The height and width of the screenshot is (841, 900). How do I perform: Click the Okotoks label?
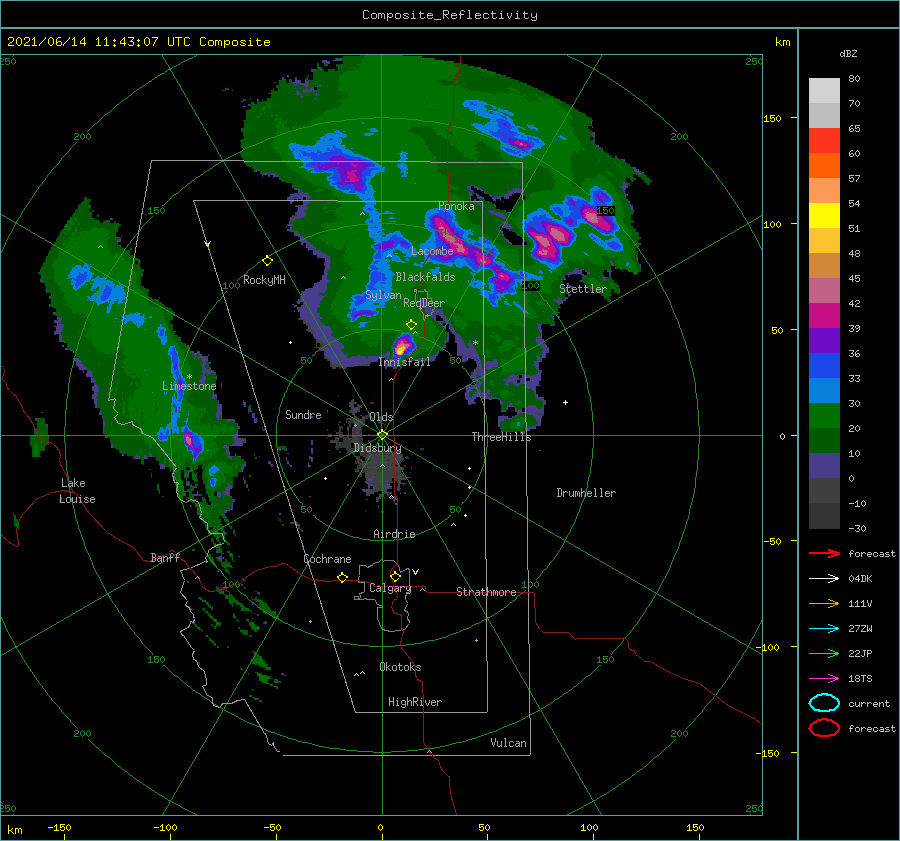pyautogui.click(x=400, y=667)
